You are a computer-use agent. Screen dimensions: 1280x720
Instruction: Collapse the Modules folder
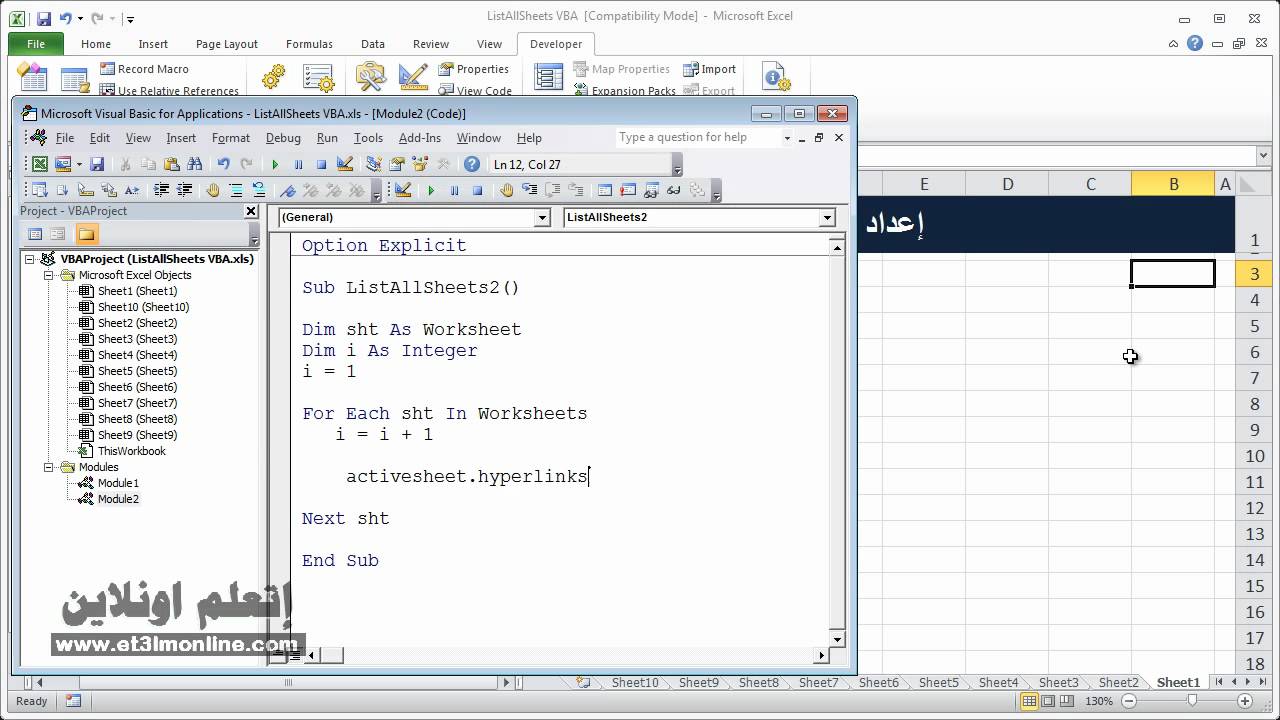point(48,467)
